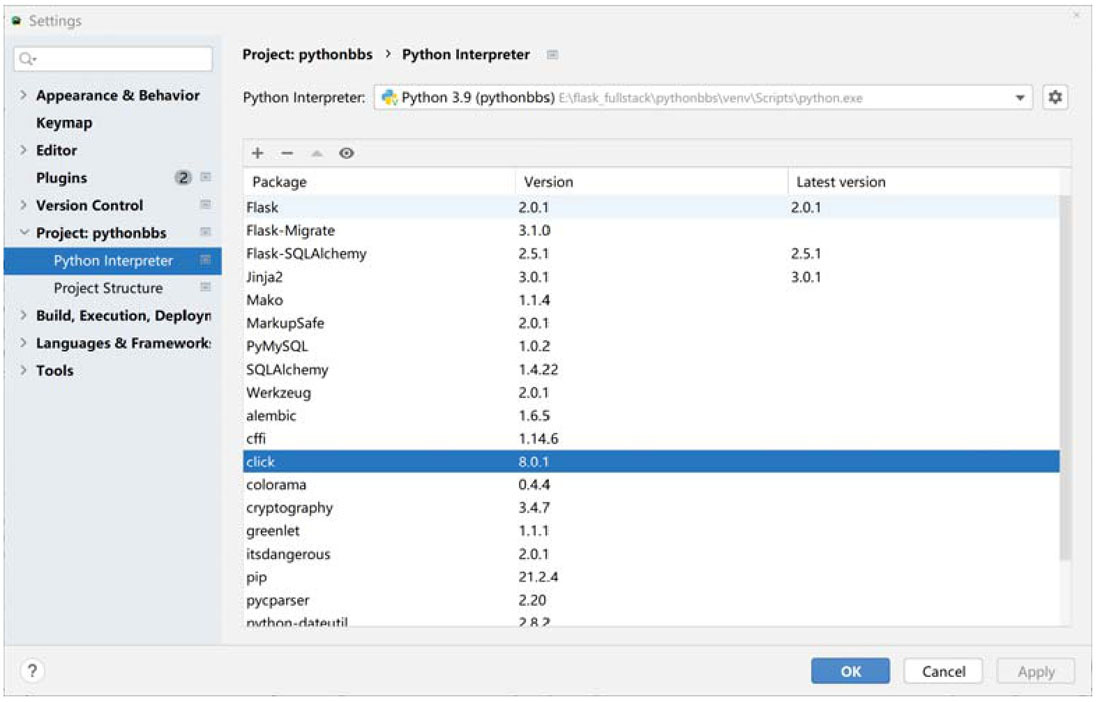This screenshot has height=702, width=1100.
Task: Expand the Version Control section
Action: point(23,205)
